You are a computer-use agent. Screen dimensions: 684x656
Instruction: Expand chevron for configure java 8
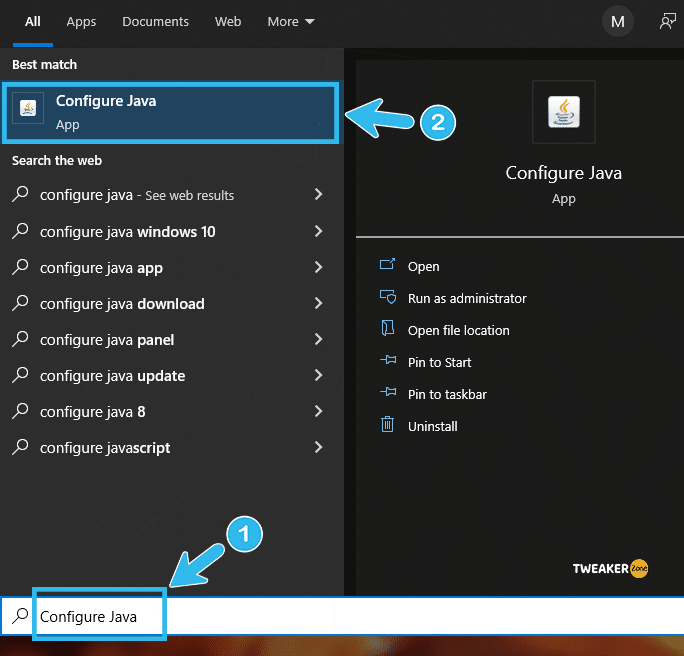[318, 411]
